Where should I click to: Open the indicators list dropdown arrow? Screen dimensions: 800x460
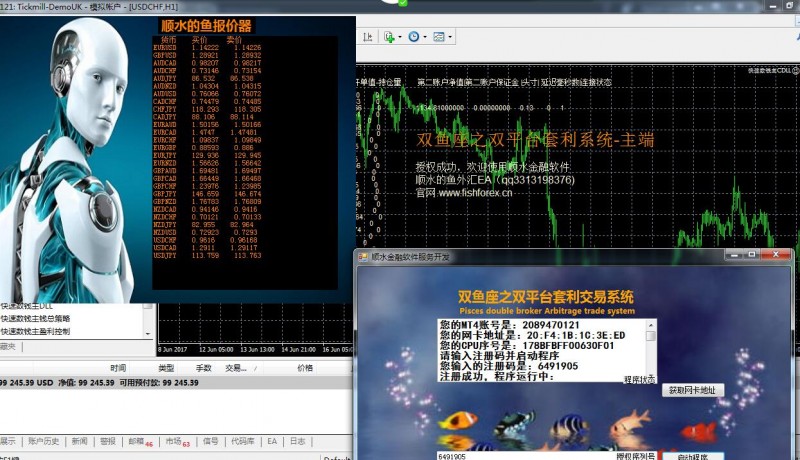click(x=399, y=37)
